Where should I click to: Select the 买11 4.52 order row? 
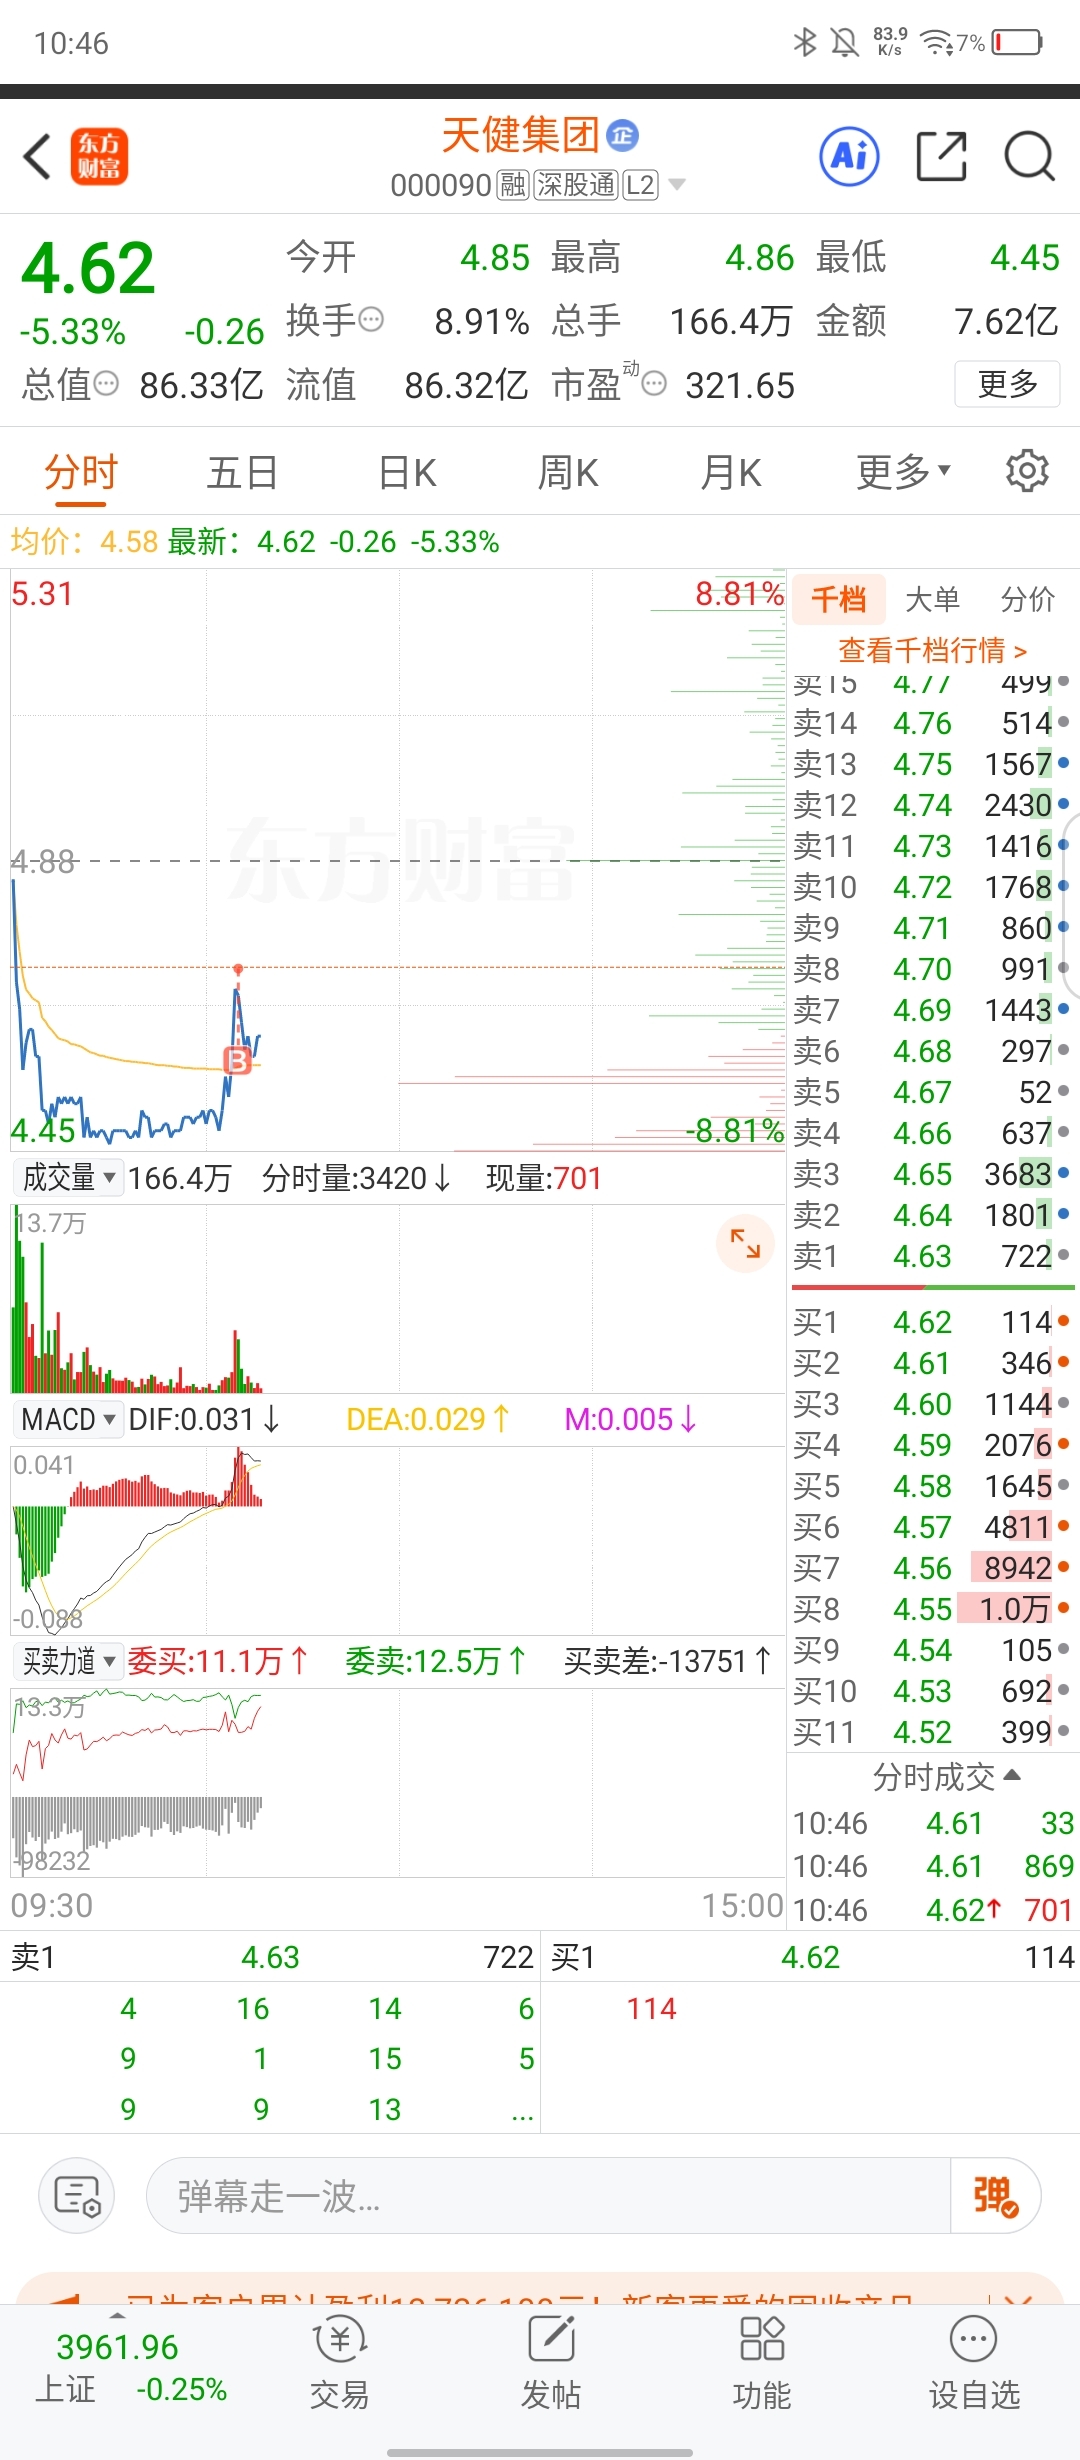[931, 1732]
